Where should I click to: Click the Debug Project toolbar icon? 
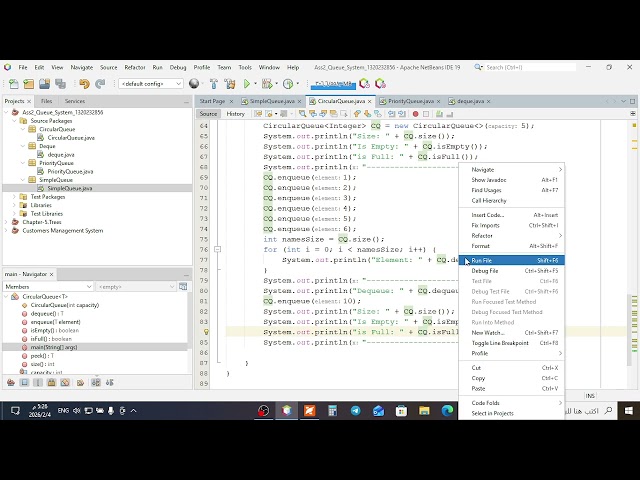267,84
